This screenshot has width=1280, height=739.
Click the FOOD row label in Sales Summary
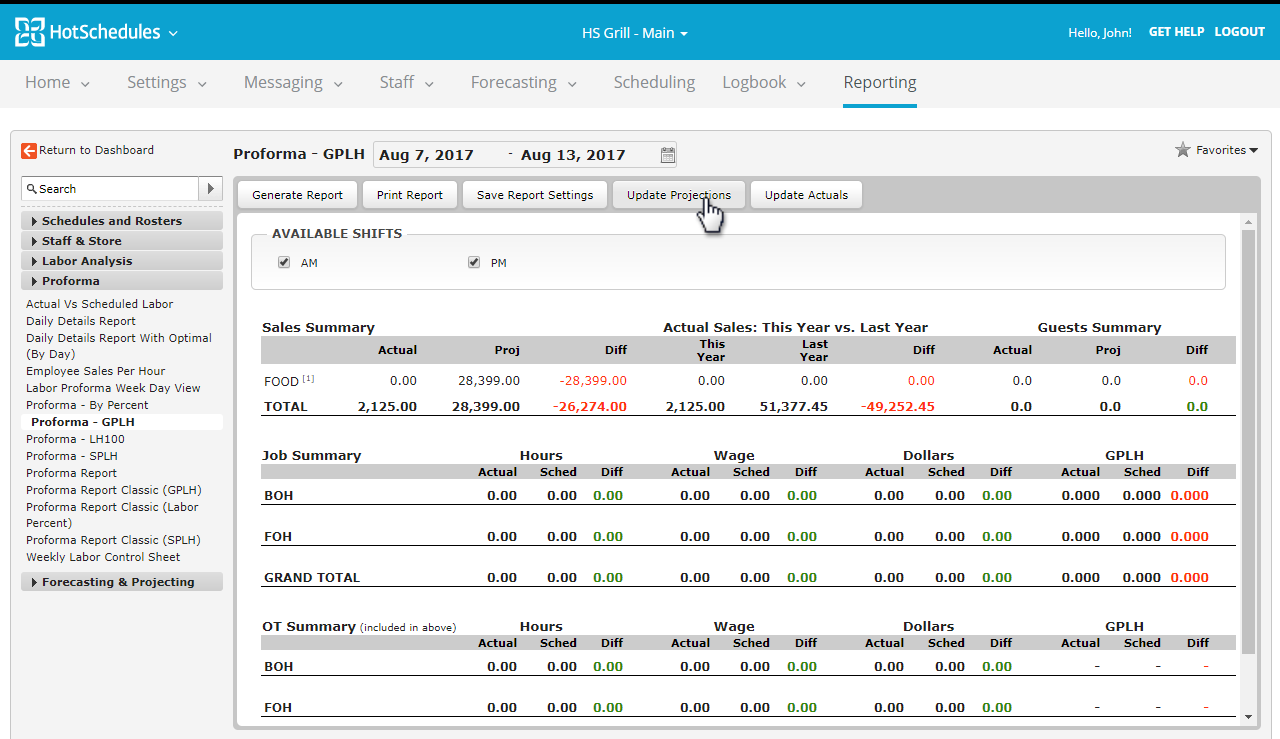coord(282,381)
